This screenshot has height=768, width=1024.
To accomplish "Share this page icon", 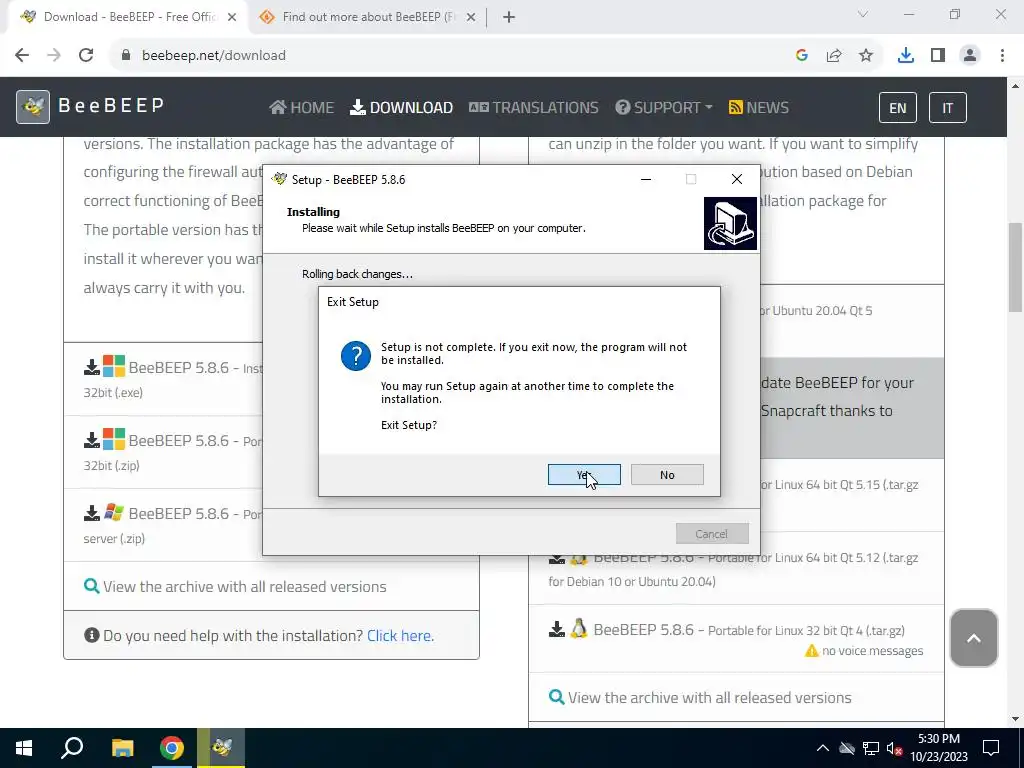I will click(834, 56).
